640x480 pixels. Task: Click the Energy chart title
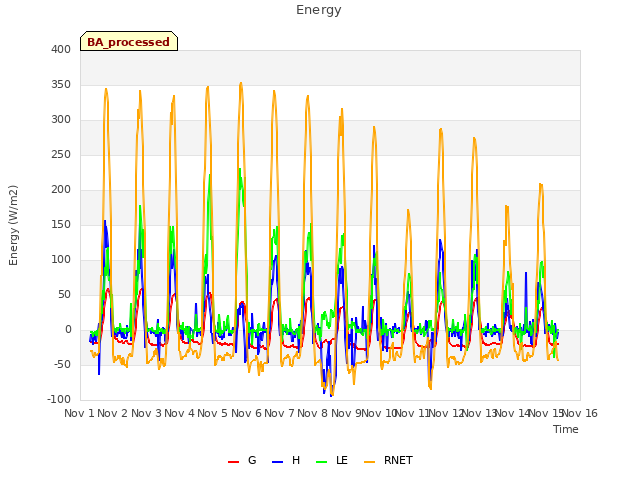coord(319,10)
